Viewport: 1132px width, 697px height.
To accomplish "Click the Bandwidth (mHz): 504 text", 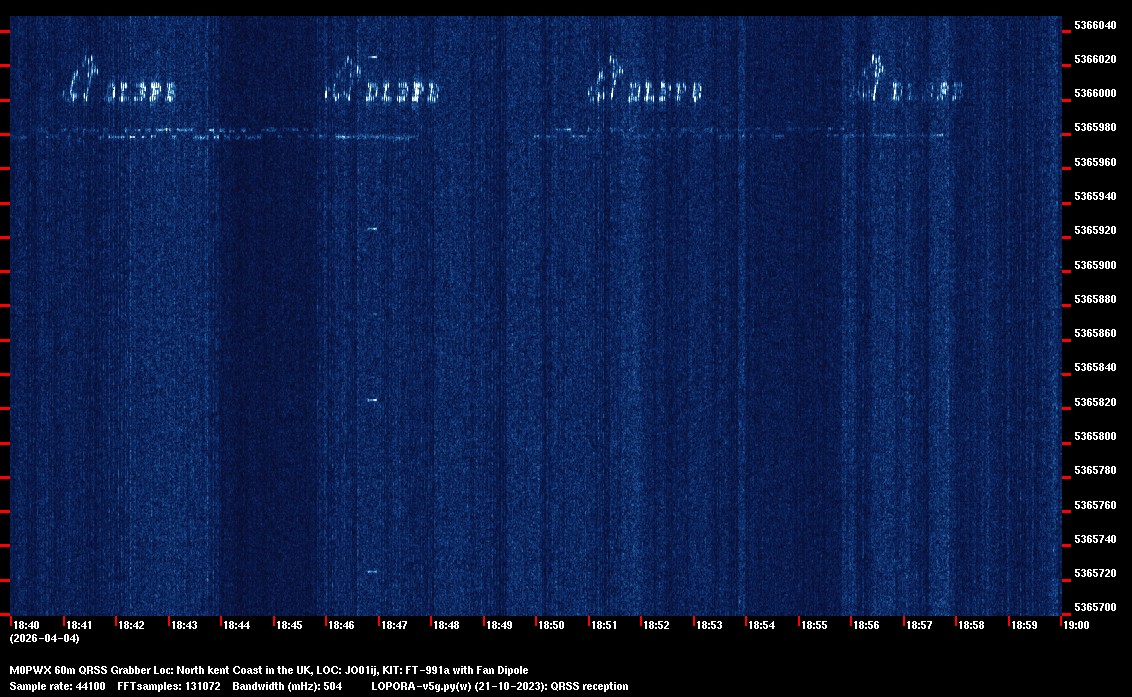I will tap(287, 686).
